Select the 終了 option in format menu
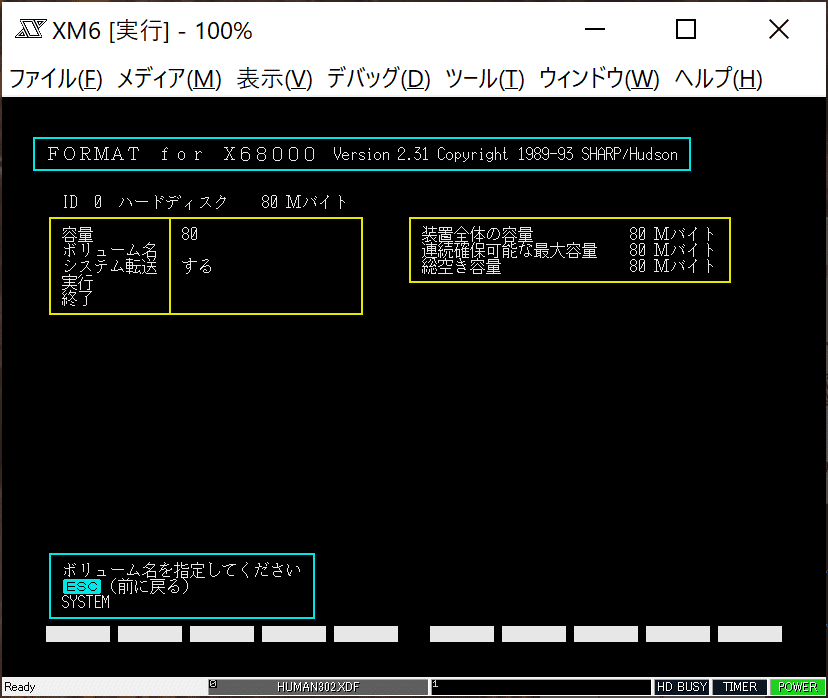The width and height of the screenshot is (828, 698). [78, 299]
